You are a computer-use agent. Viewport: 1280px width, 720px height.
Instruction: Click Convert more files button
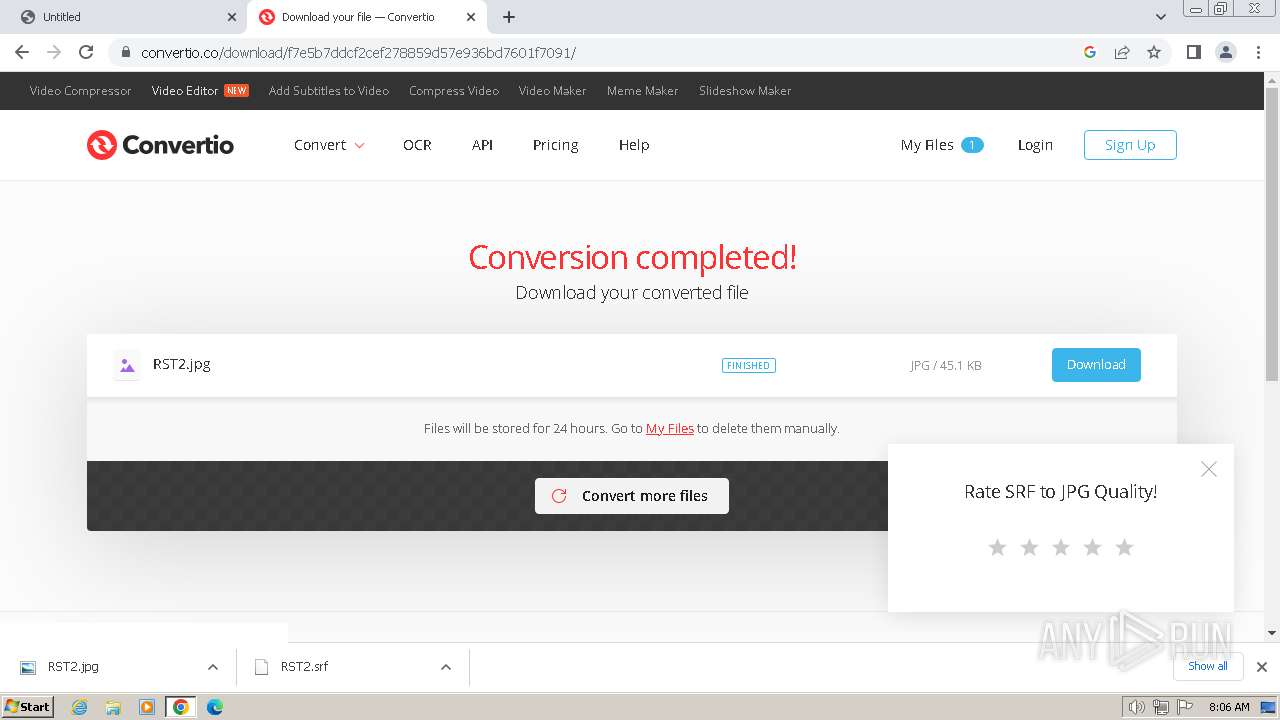click(632, 496)
